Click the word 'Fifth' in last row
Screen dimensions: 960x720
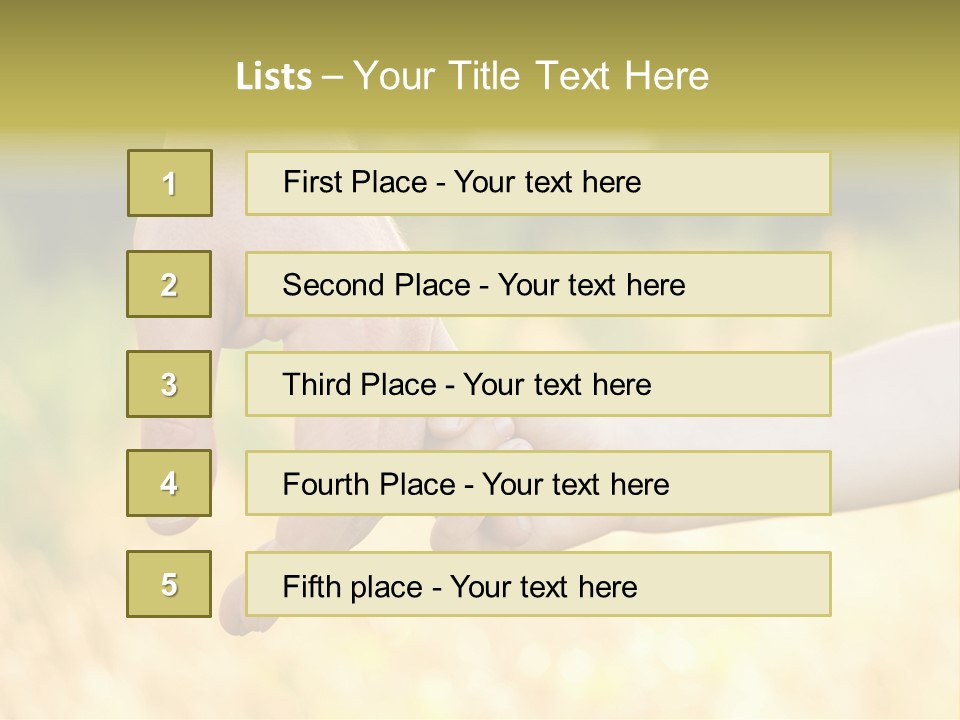[312, 586]
